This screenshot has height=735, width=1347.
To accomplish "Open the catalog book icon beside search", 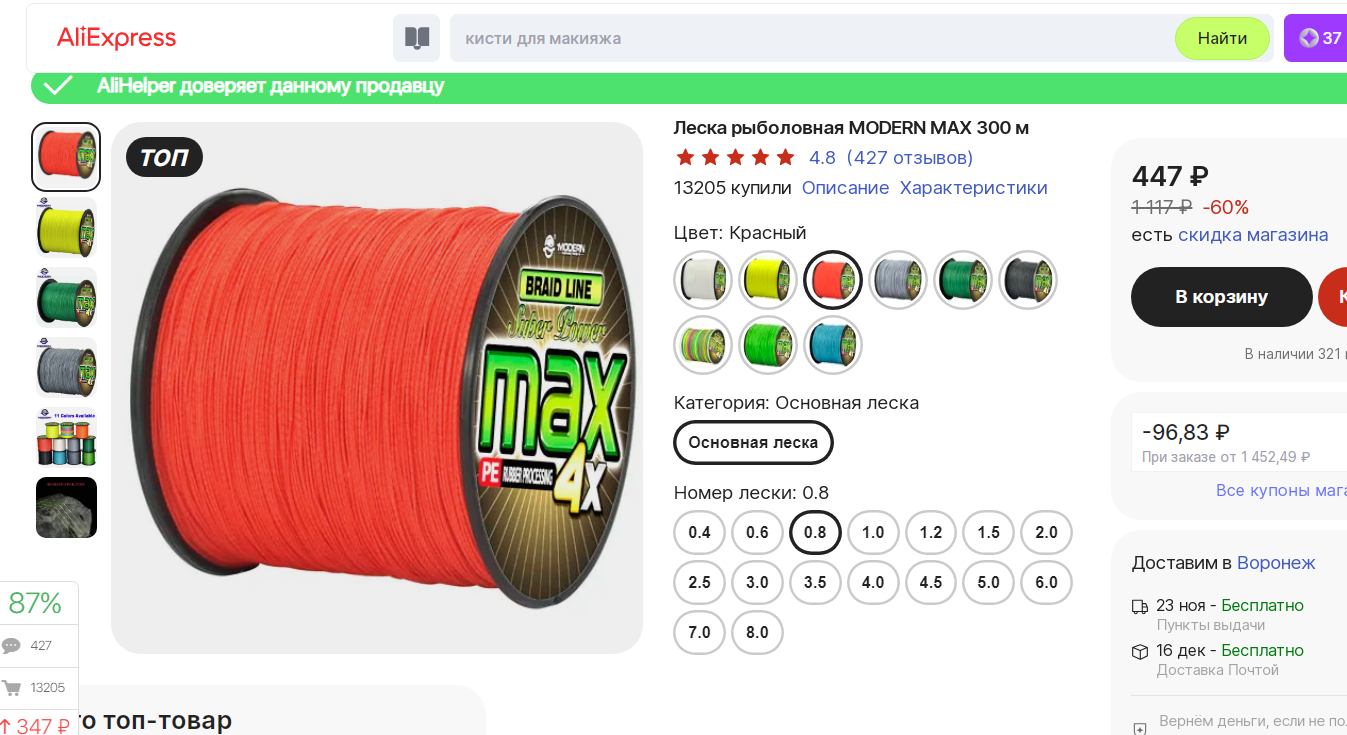I will pyautogui.click(x=417, y=39).
